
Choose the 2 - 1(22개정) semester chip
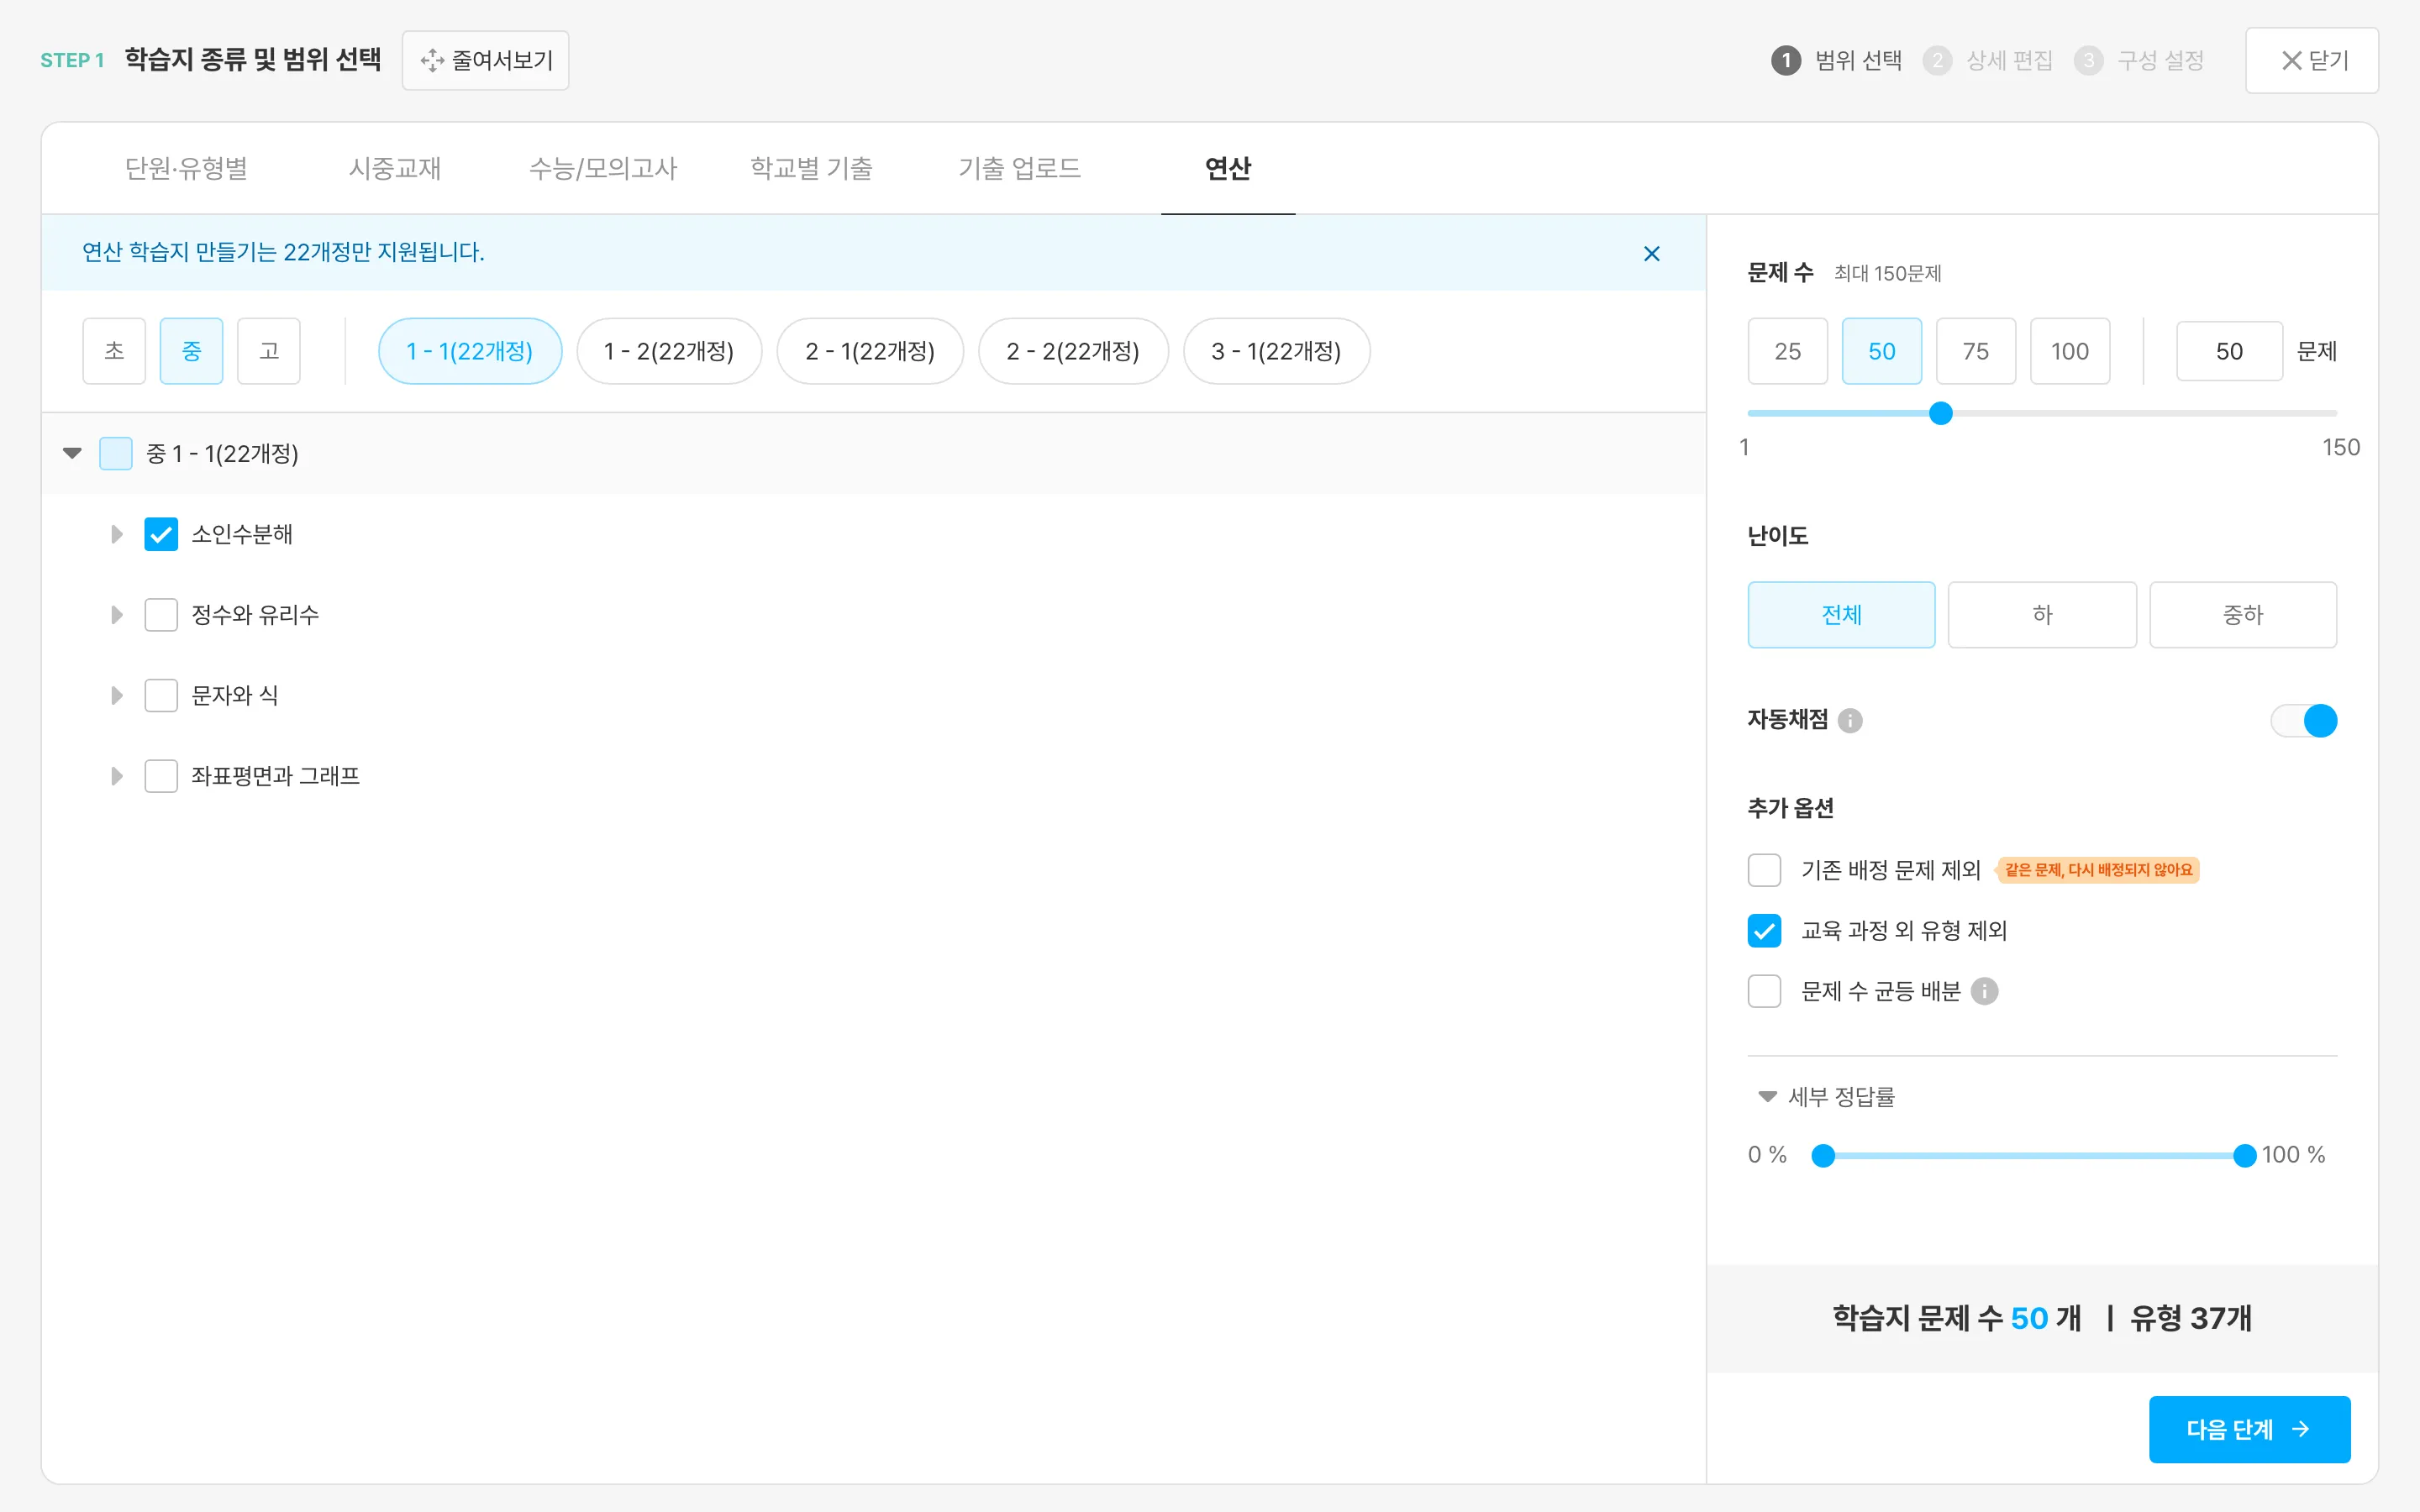870,351
